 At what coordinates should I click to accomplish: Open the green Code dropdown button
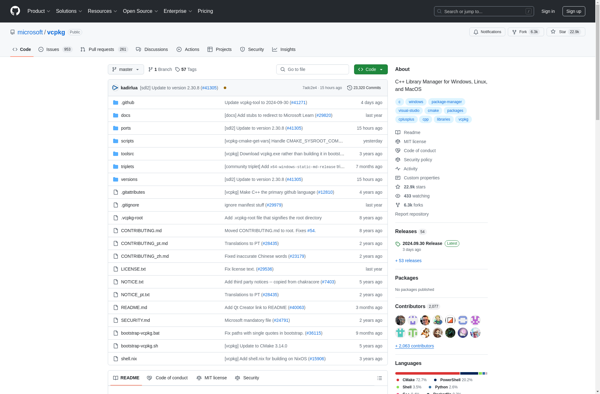[x=370, y=69]
